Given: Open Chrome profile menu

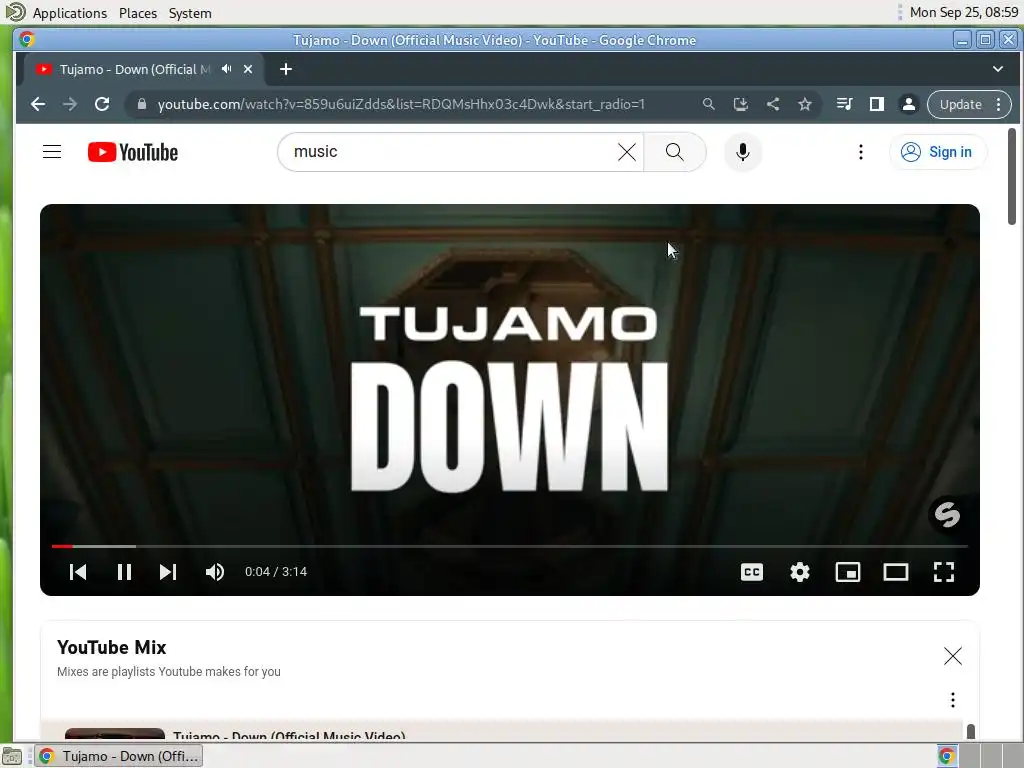Looking at the screenshot, I should coord(908,104).
